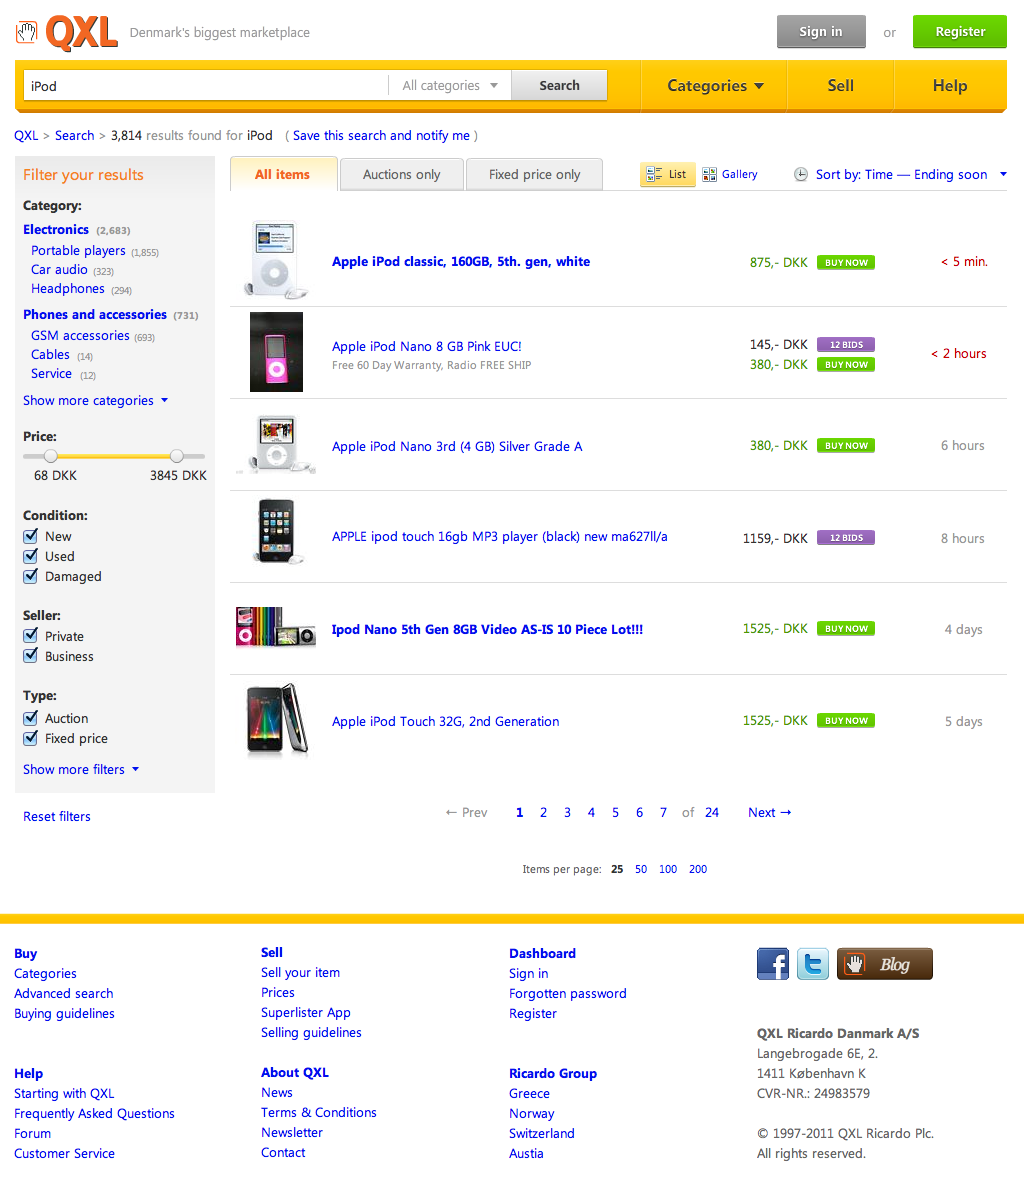Switch to List view icon
1024x1200 pixels.
[x=655, y=174]
